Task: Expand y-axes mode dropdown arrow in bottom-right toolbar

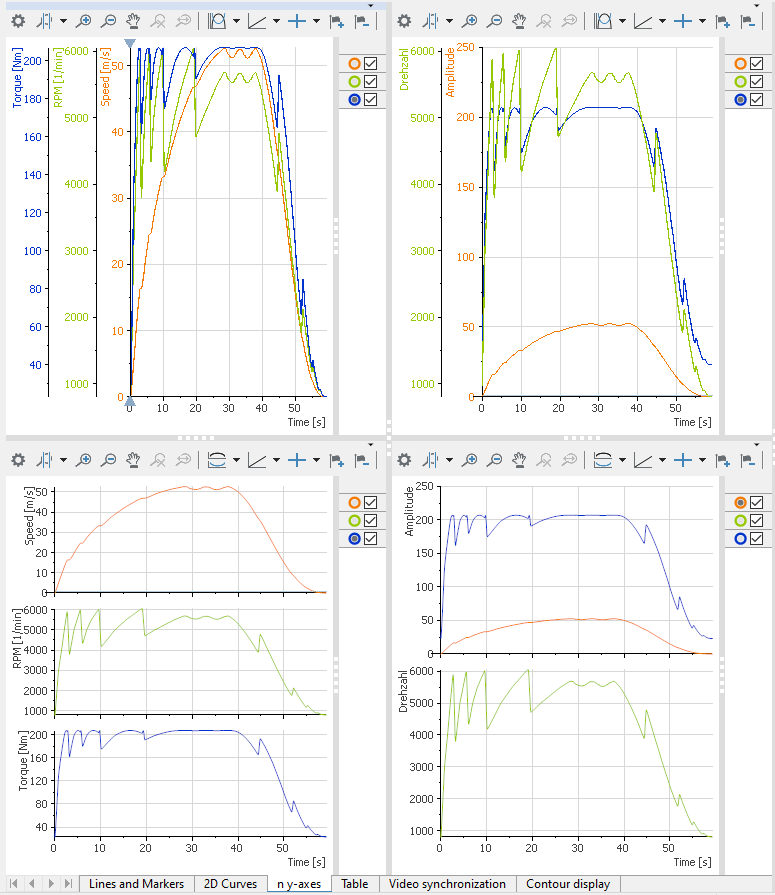Action: pyautogui.click(x=623, y=460)
